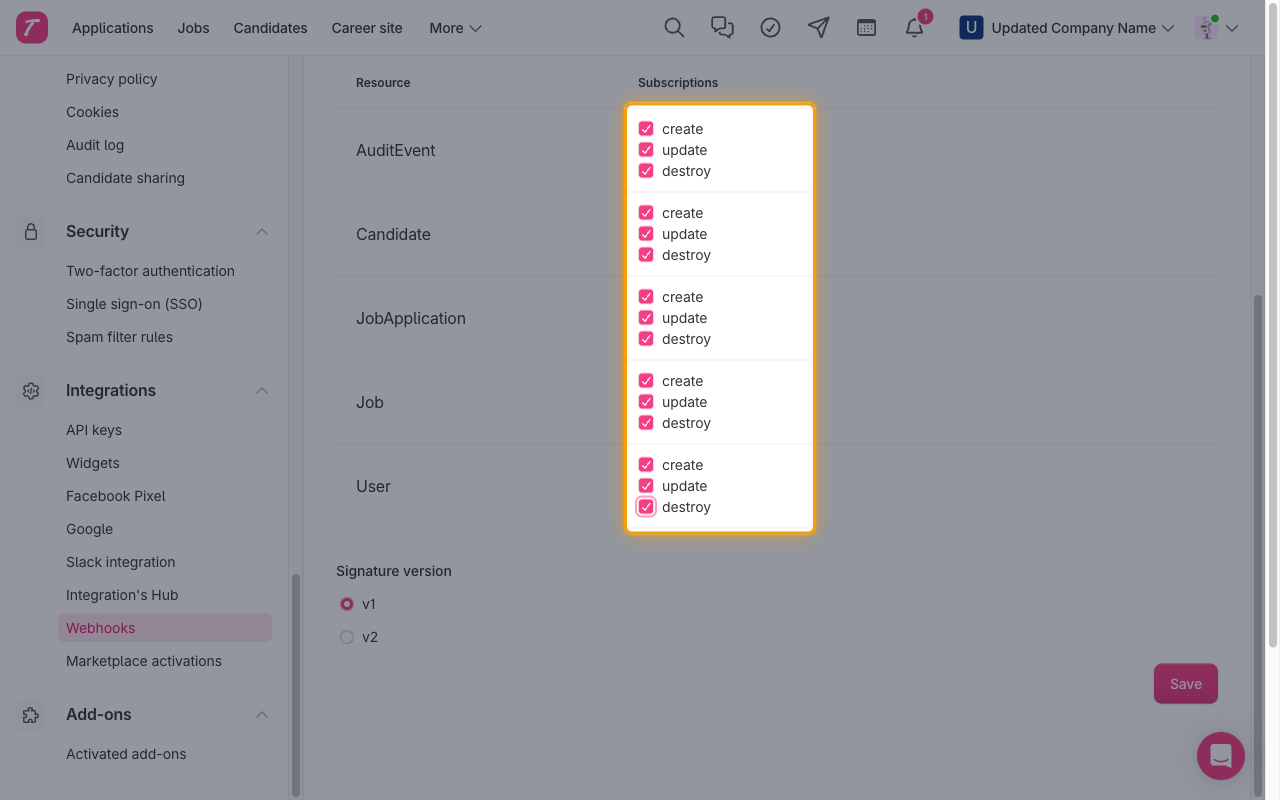
Task: Click the paper plane send icon
Action: (818, 28)
